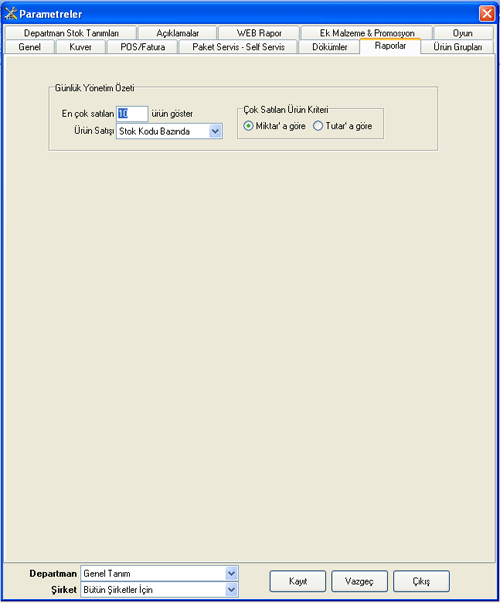500x603 pixels.
Task: Click the En çok satılan number field
Action: 132,114
